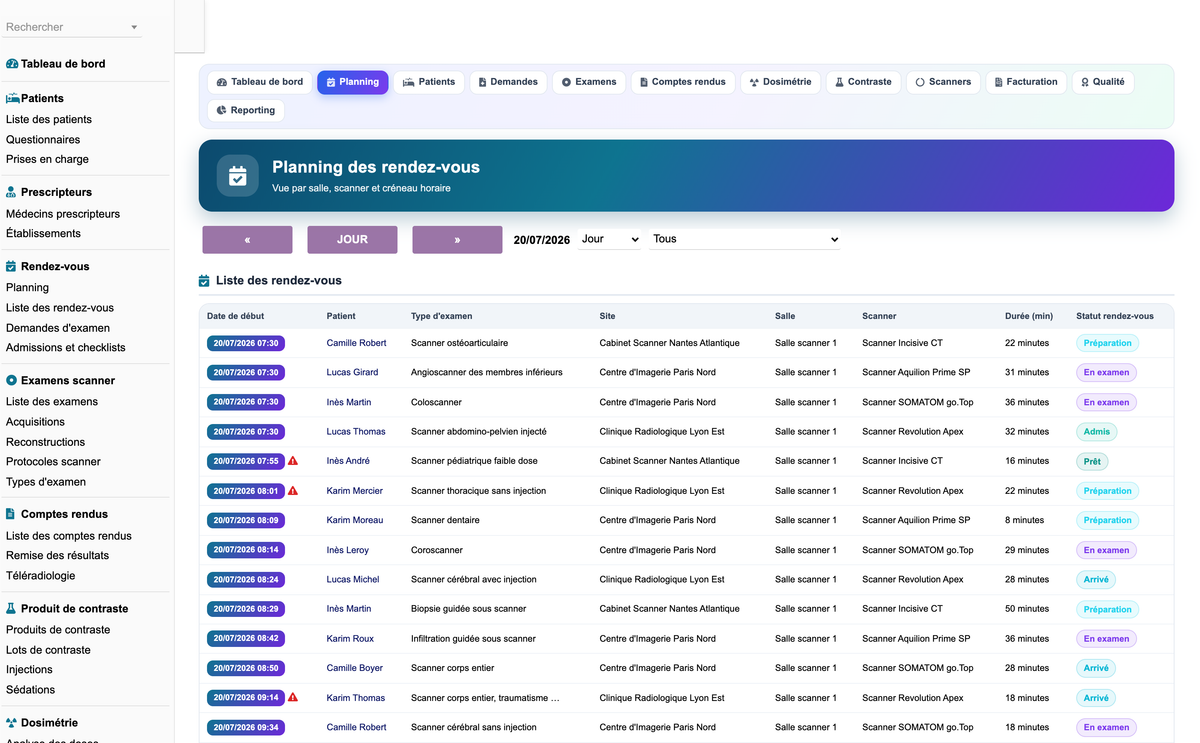This screenshot has height=743, width=1200.
Task: Click the Dosimétrie radiation icon in sidebar
Action: [x=12, y=723]
